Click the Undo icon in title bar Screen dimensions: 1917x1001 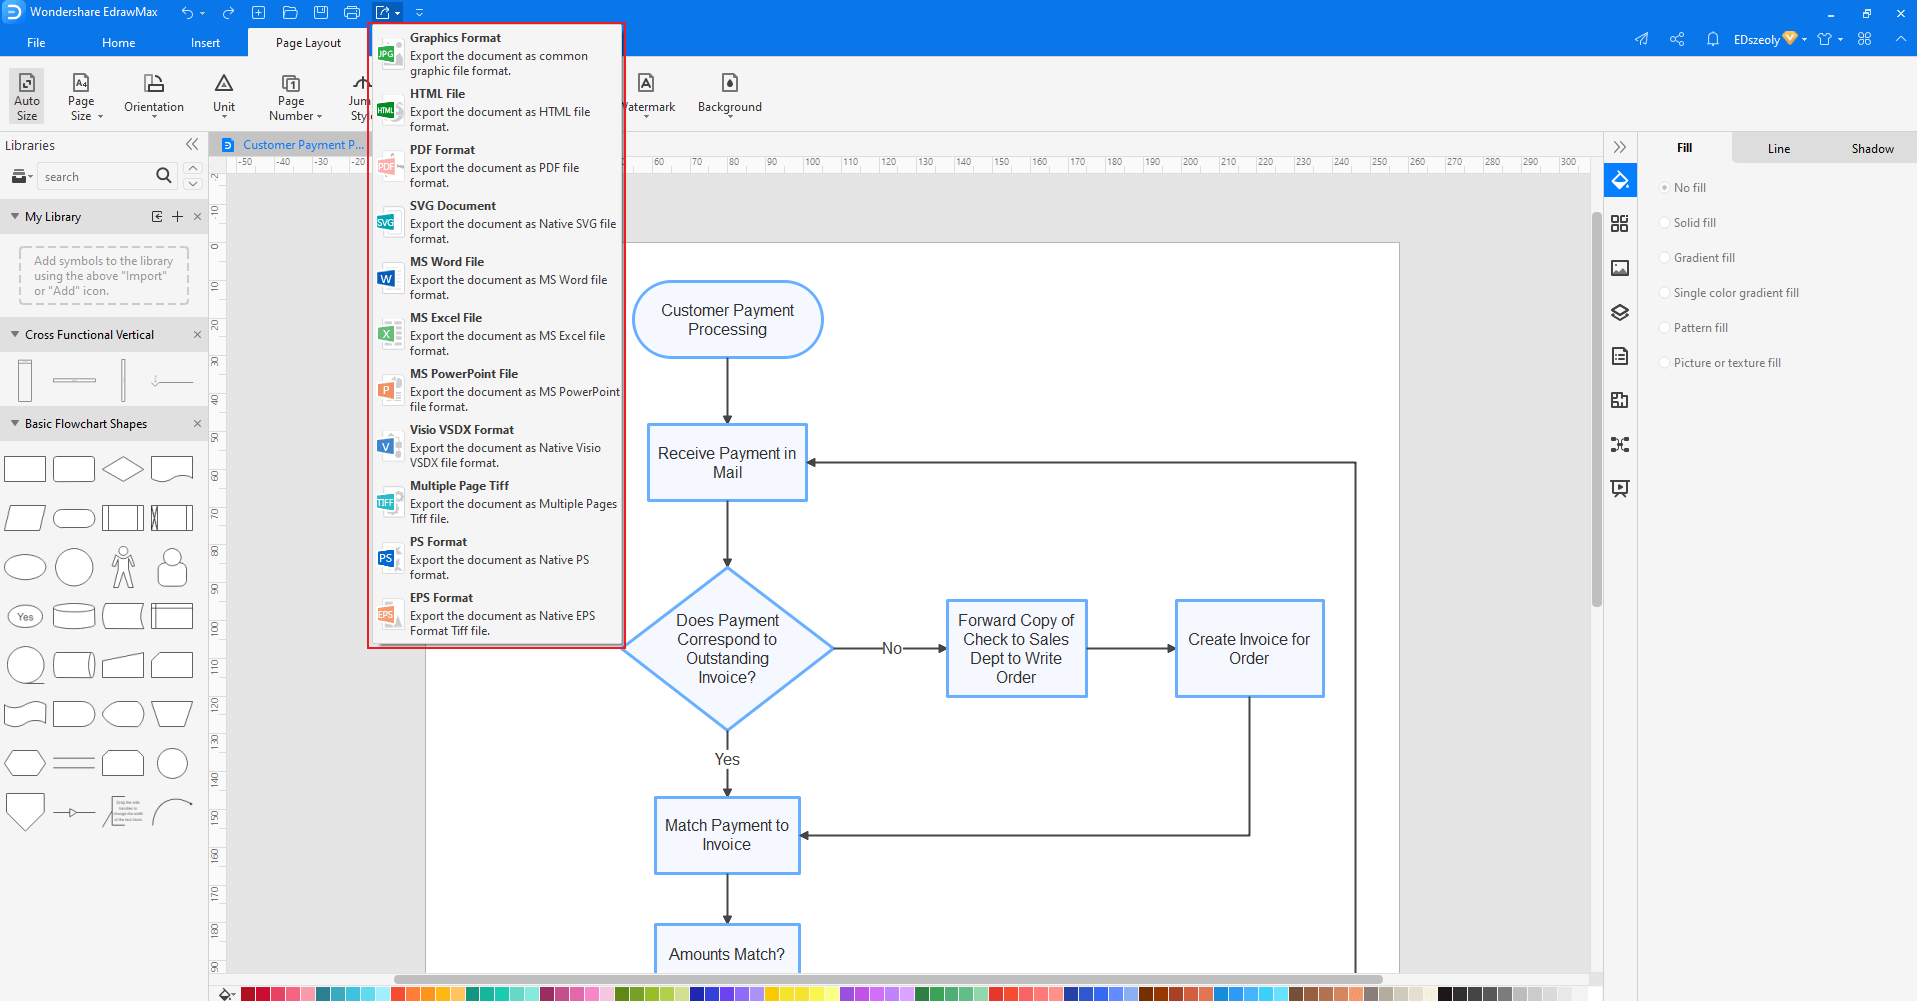coord(189,11)
